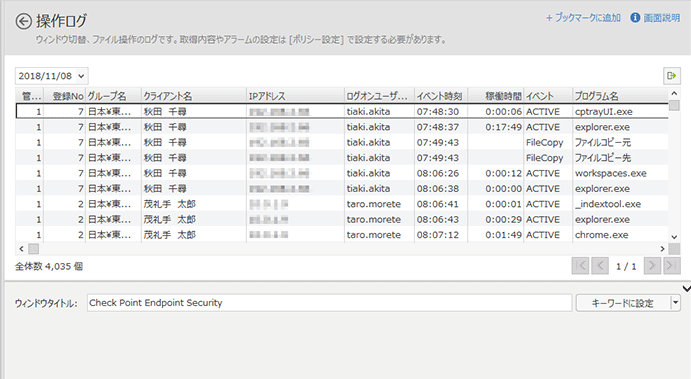Open the キーワードに設定 dropdown arrow
Screen dimensions: 691x379
[675, 303]
